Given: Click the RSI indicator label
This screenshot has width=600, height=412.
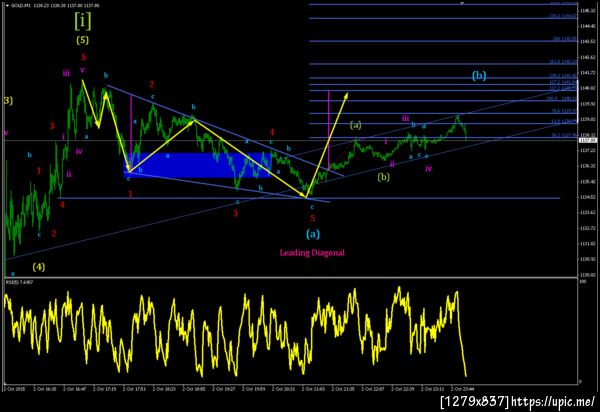Looking at the screenshot, I should point(19,282).
